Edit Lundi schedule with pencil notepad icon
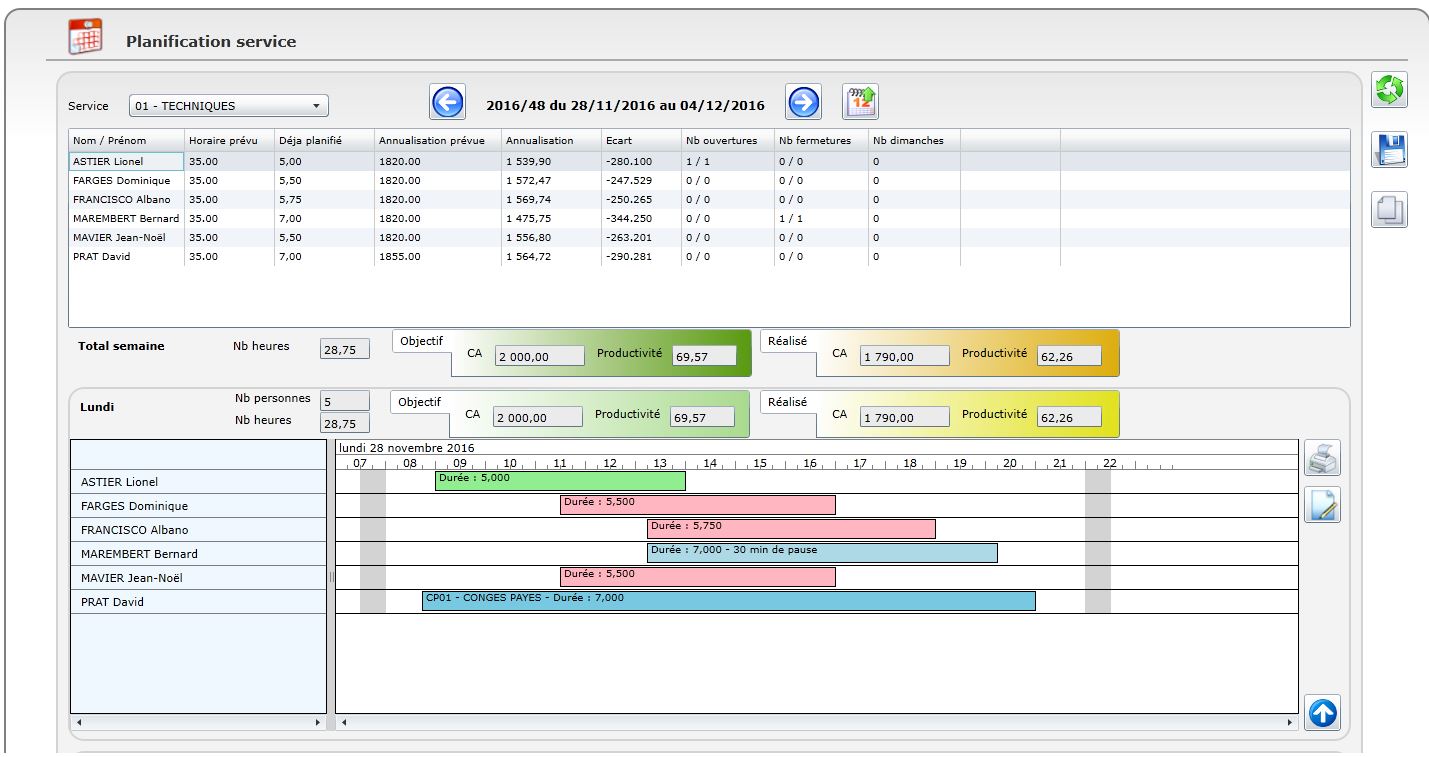Viewport: 1429px width, 757px height. click(x=1322, y=505)
